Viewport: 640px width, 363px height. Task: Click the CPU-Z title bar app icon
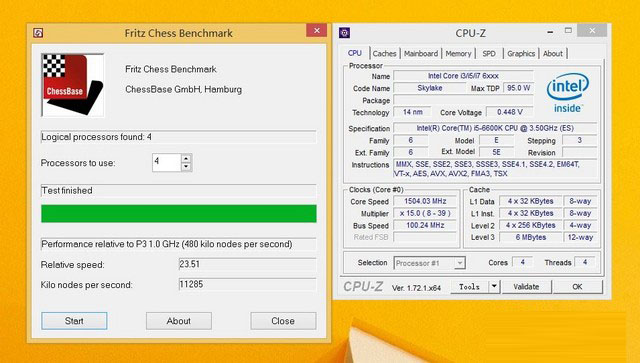[x=344, y=33]
